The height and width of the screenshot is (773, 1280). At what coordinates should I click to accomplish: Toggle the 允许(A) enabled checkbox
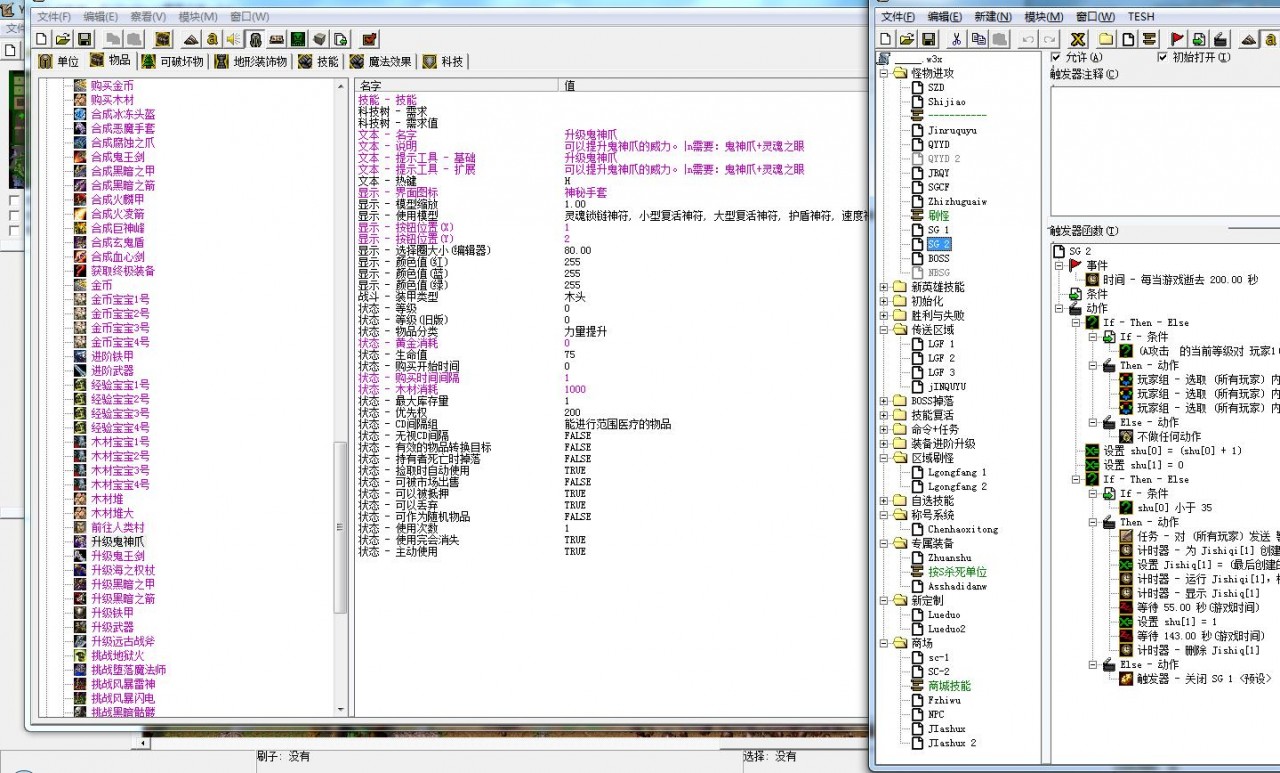click(x=1056, y=58)
